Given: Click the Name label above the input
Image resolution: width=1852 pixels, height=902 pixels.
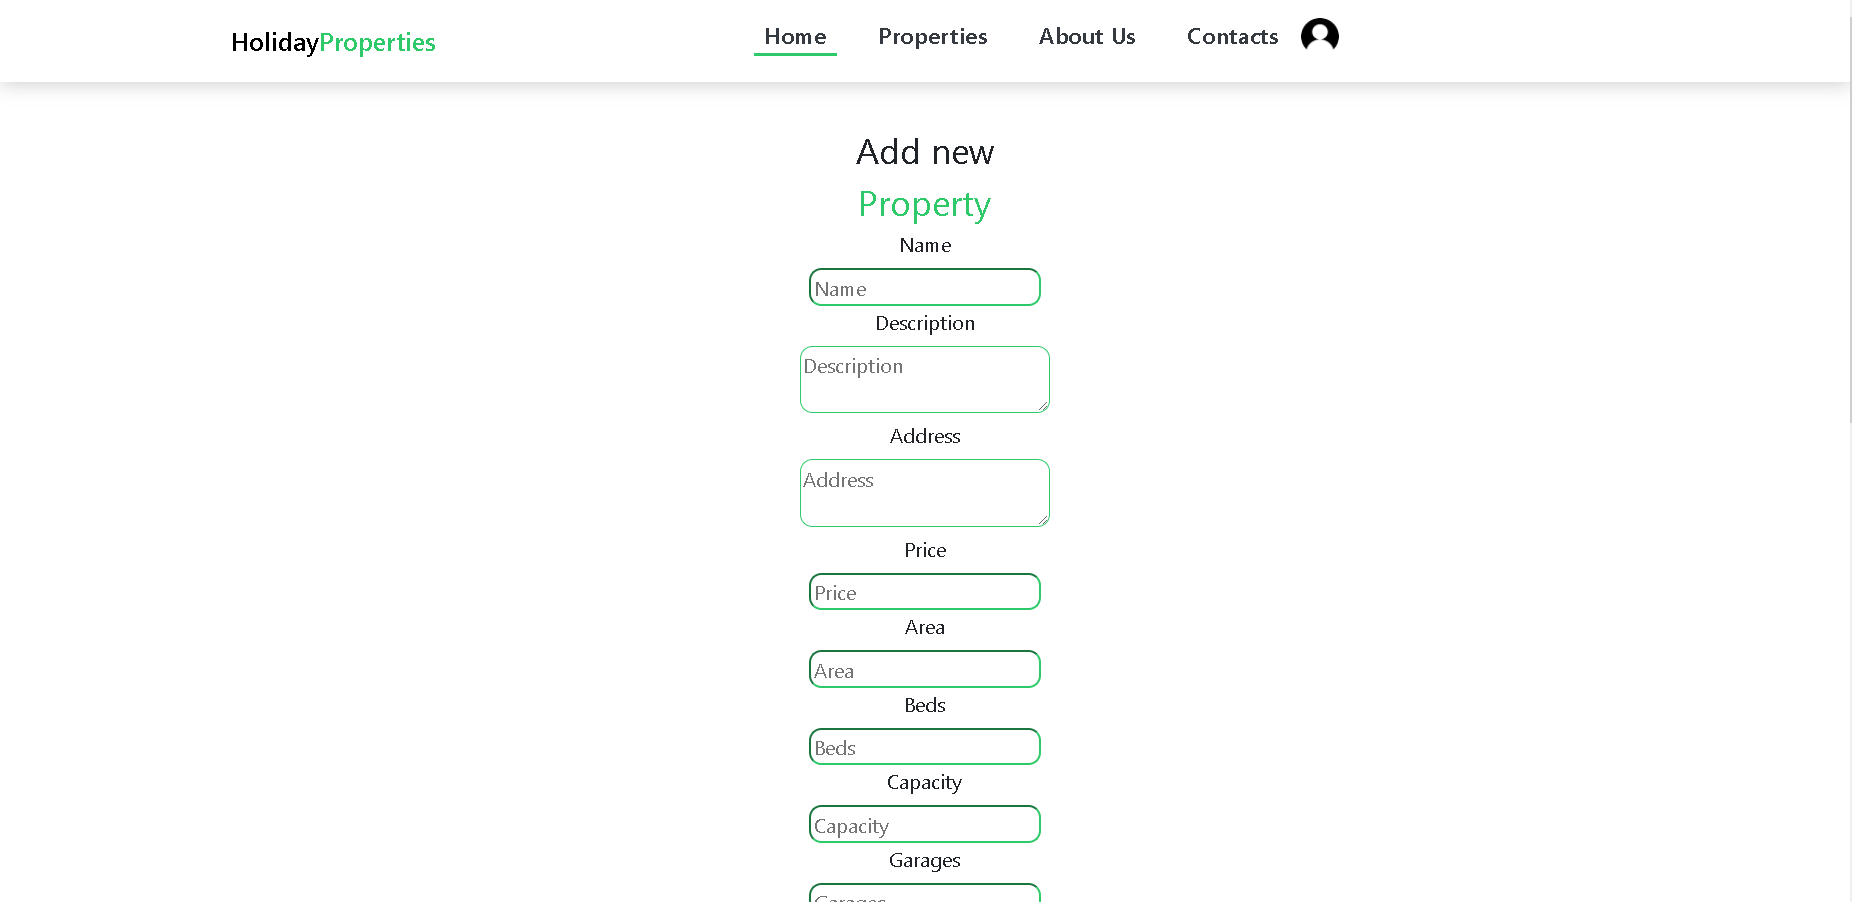Looking at the screenshot, I should point(924,245).
